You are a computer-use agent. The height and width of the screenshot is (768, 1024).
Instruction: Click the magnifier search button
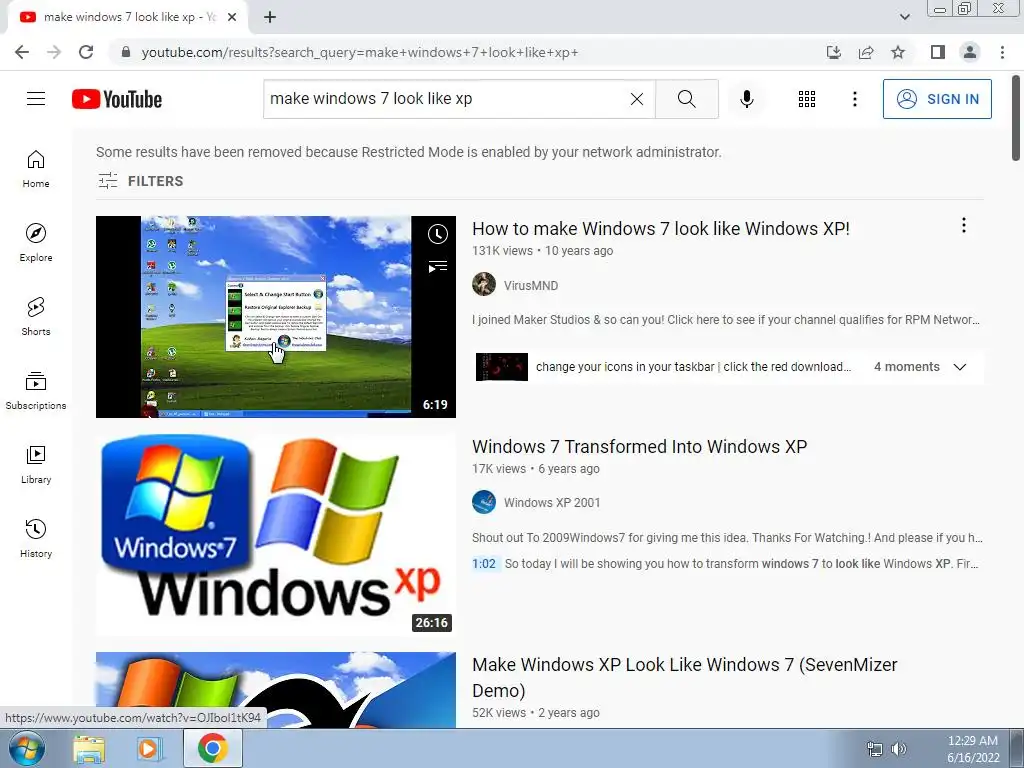pos(686,99)
